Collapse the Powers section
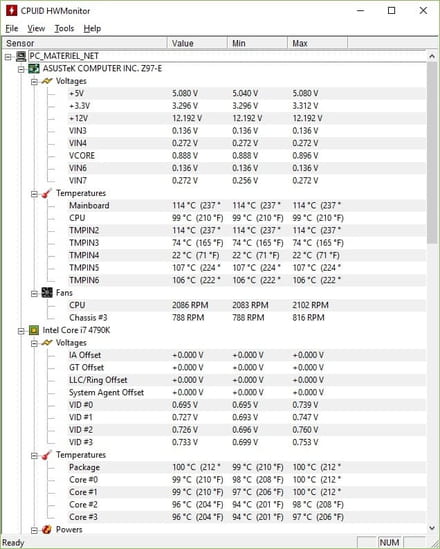 click(34, 530)
